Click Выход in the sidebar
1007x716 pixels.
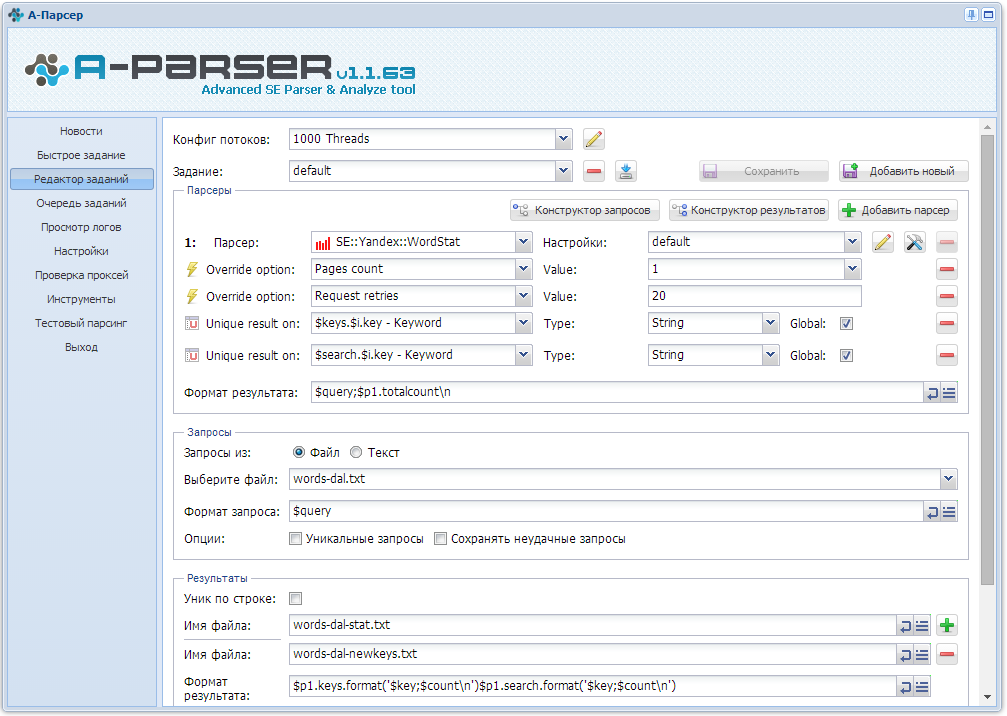82,347
